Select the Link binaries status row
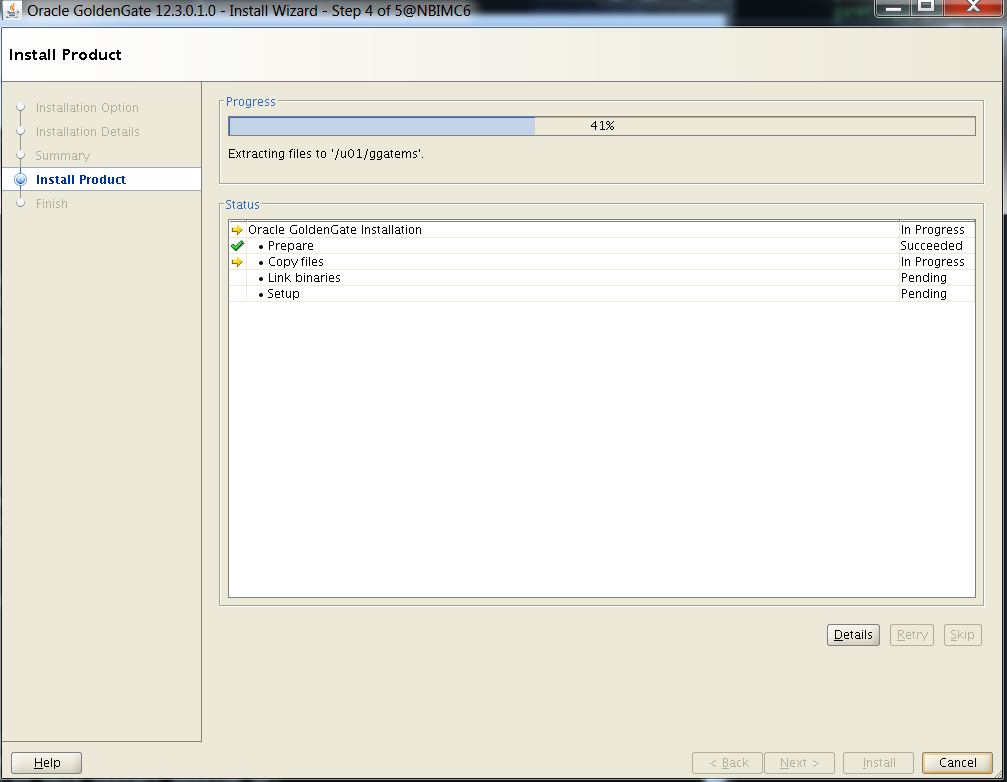 pos(304,278)
